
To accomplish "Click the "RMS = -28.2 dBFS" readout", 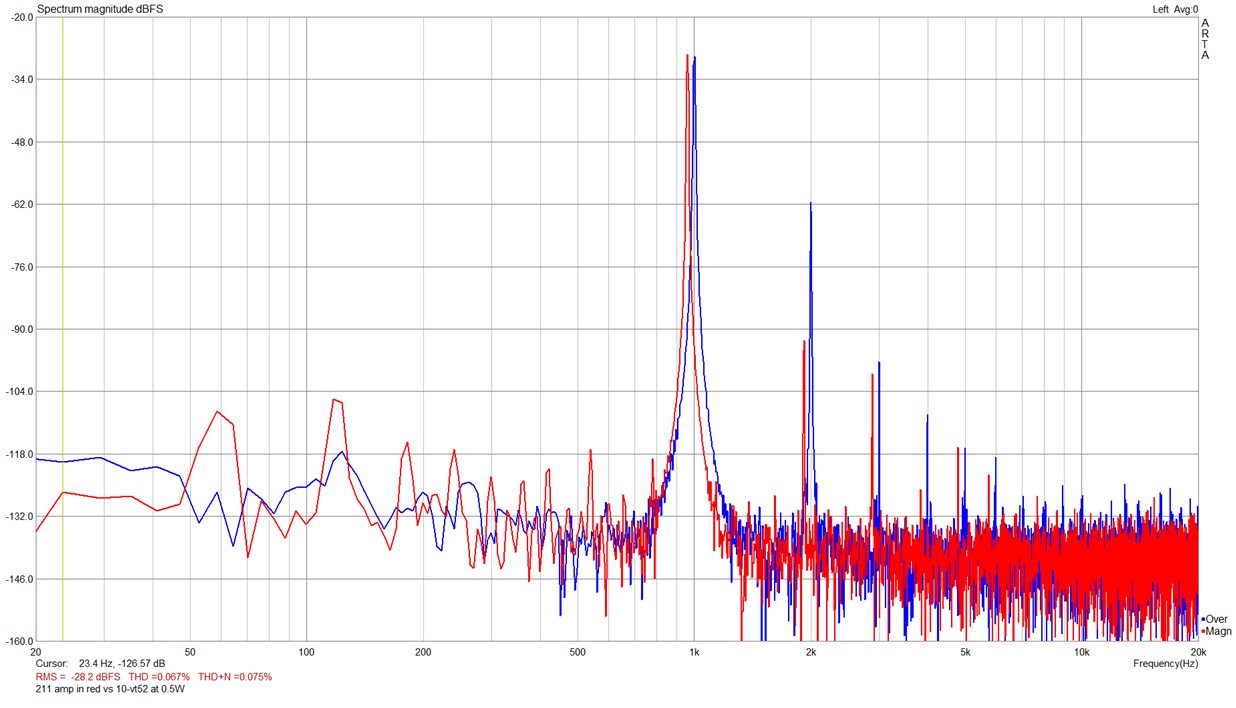I will (x=77, y=676).
